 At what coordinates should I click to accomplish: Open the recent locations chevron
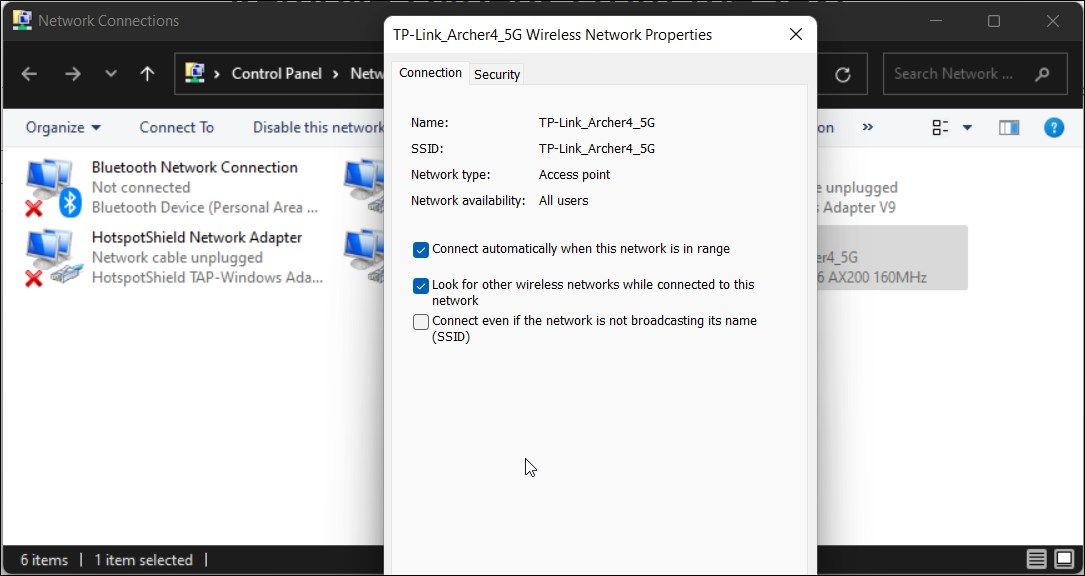[111, 73]
